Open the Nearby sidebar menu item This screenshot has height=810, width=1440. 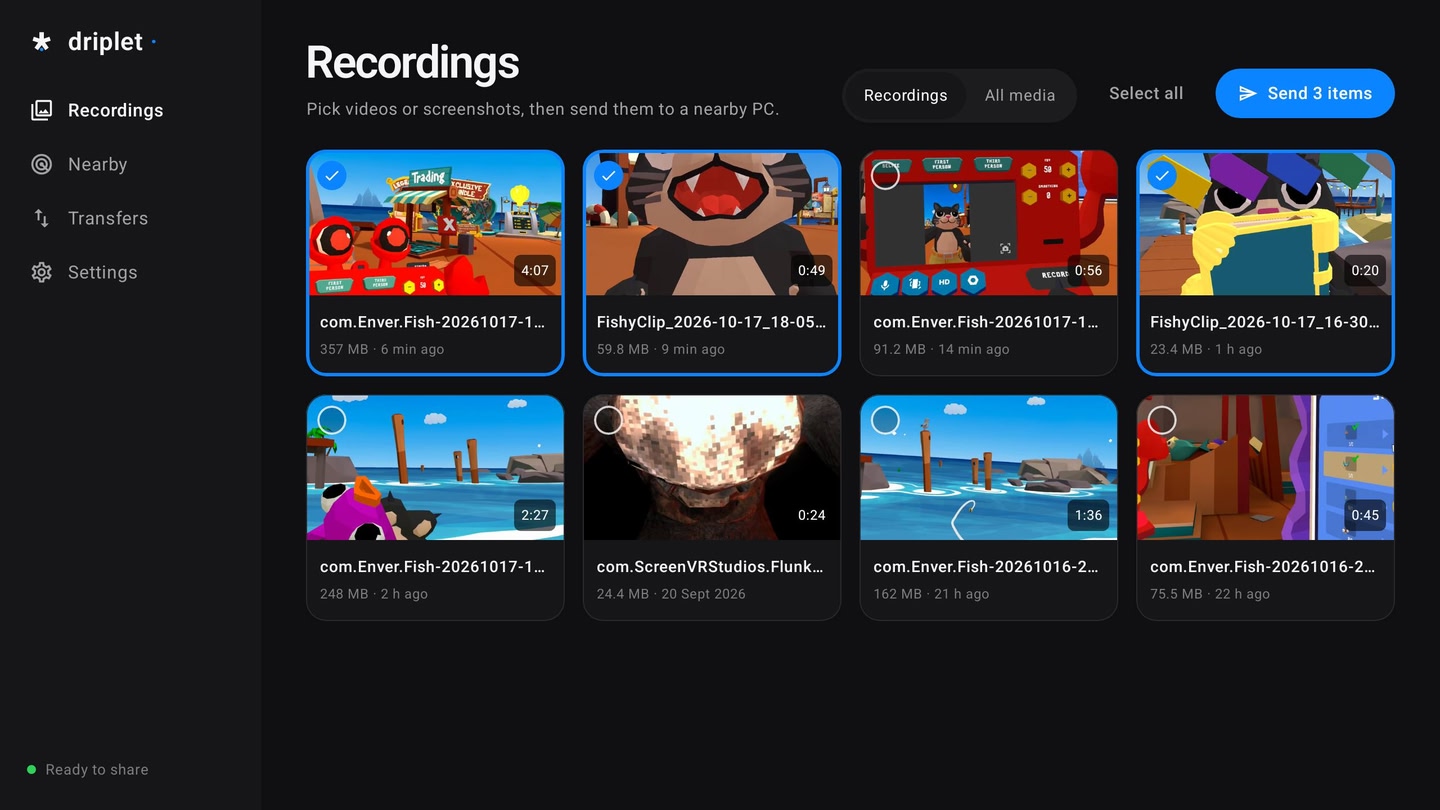click(x=97, y=164)
